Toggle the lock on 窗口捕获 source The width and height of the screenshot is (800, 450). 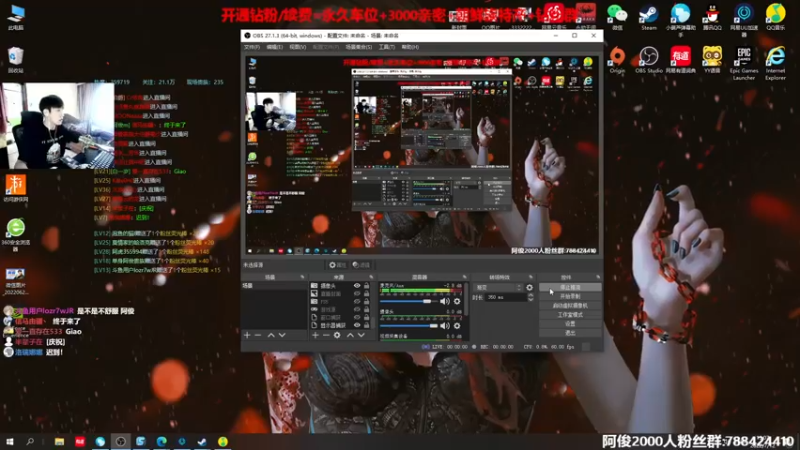click(x=366, y=317)
